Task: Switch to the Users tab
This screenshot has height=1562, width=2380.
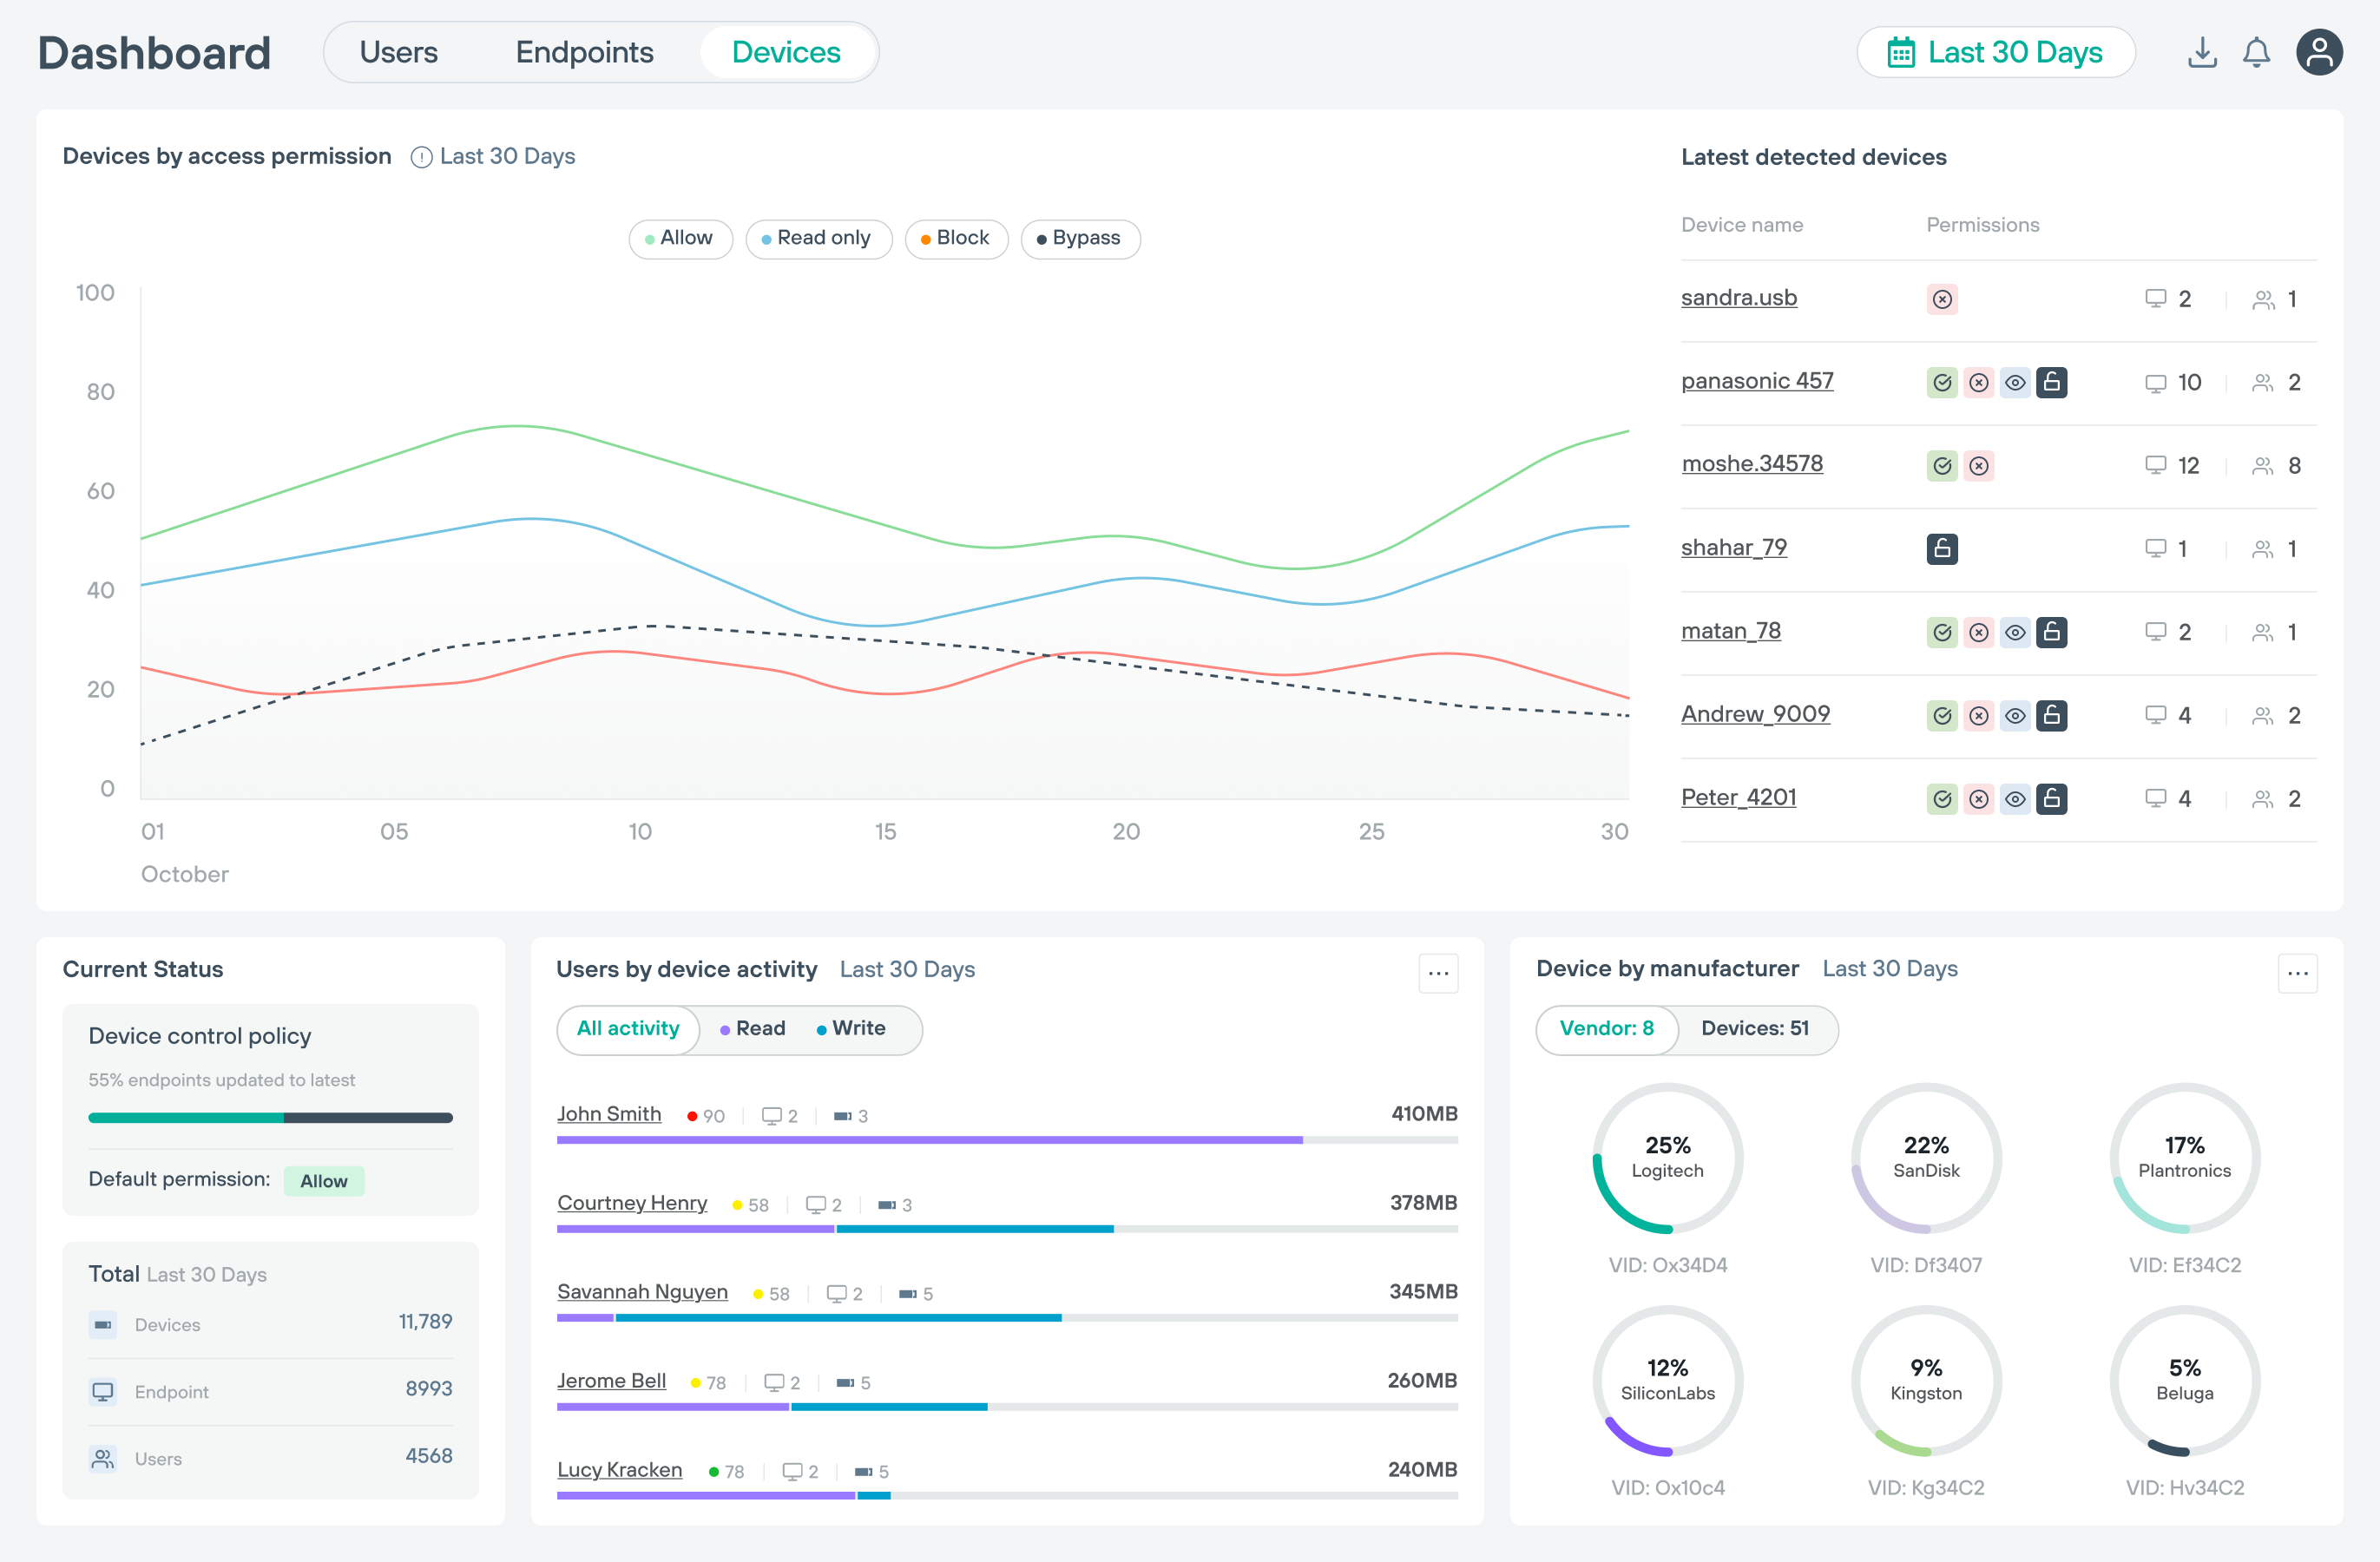Action: coord(398,53)
